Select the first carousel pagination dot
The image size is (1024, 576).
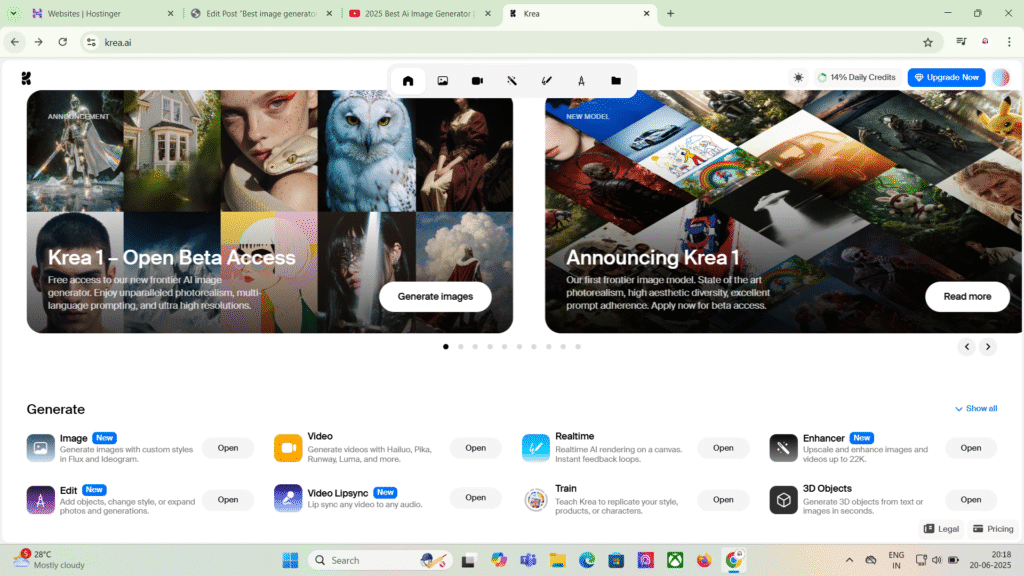(446, 347)
